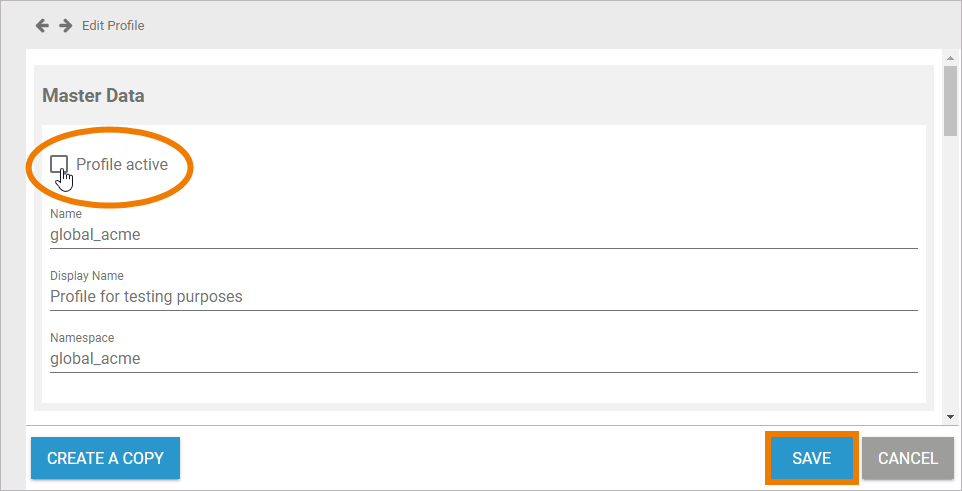
Task: Click the Display Name field label
Action: pos(87,276)
